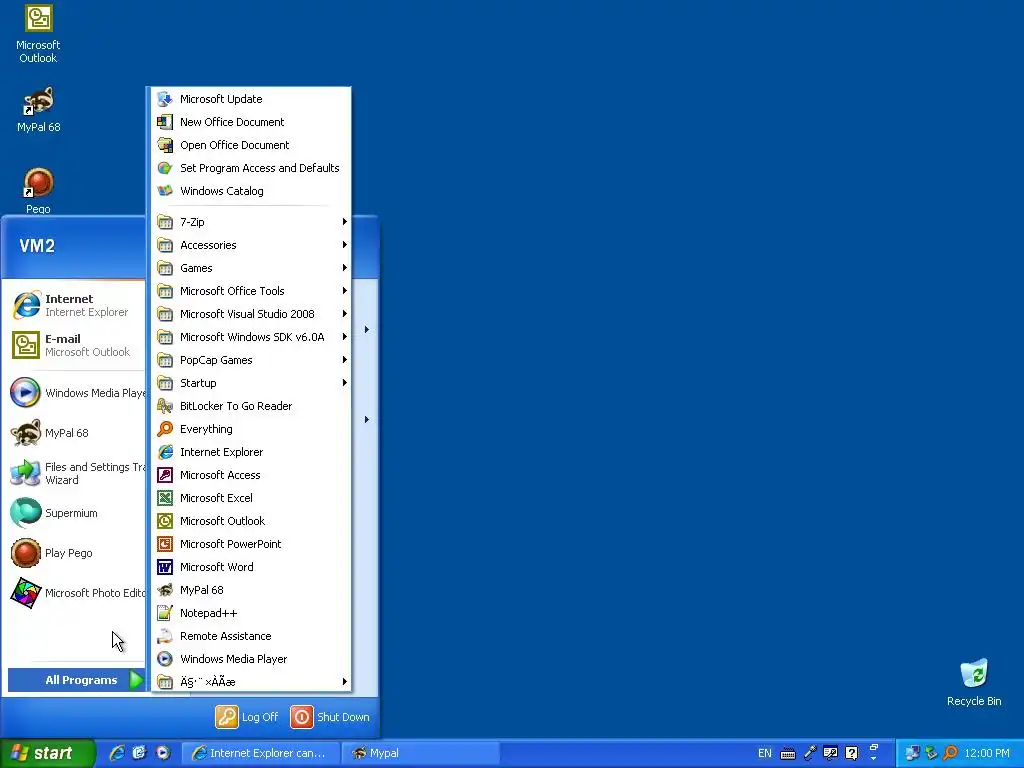Expand the Microsoft Visual Studio 2008 folder
The width and height of the screenshot is (1024, 768).
249,314
